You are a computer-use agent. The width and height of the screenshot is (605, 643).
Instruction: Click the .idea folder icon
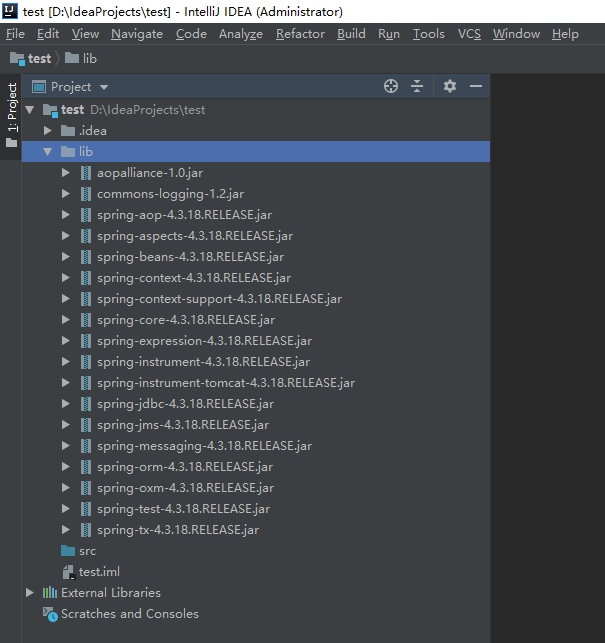pyautogui.click(x=68, y=131)
